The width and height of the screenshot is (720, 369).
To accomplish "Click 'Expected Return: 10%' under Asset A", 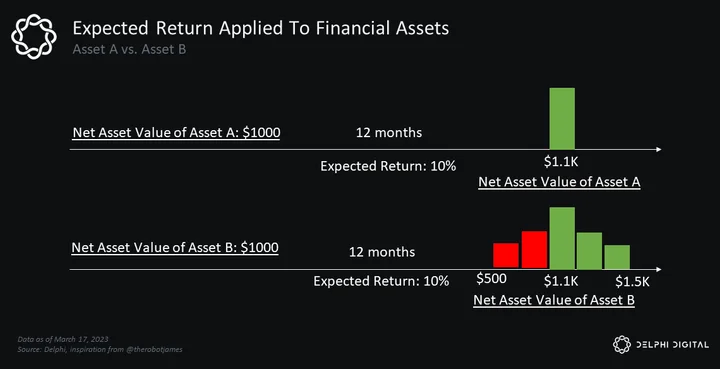I will [388, 166].
